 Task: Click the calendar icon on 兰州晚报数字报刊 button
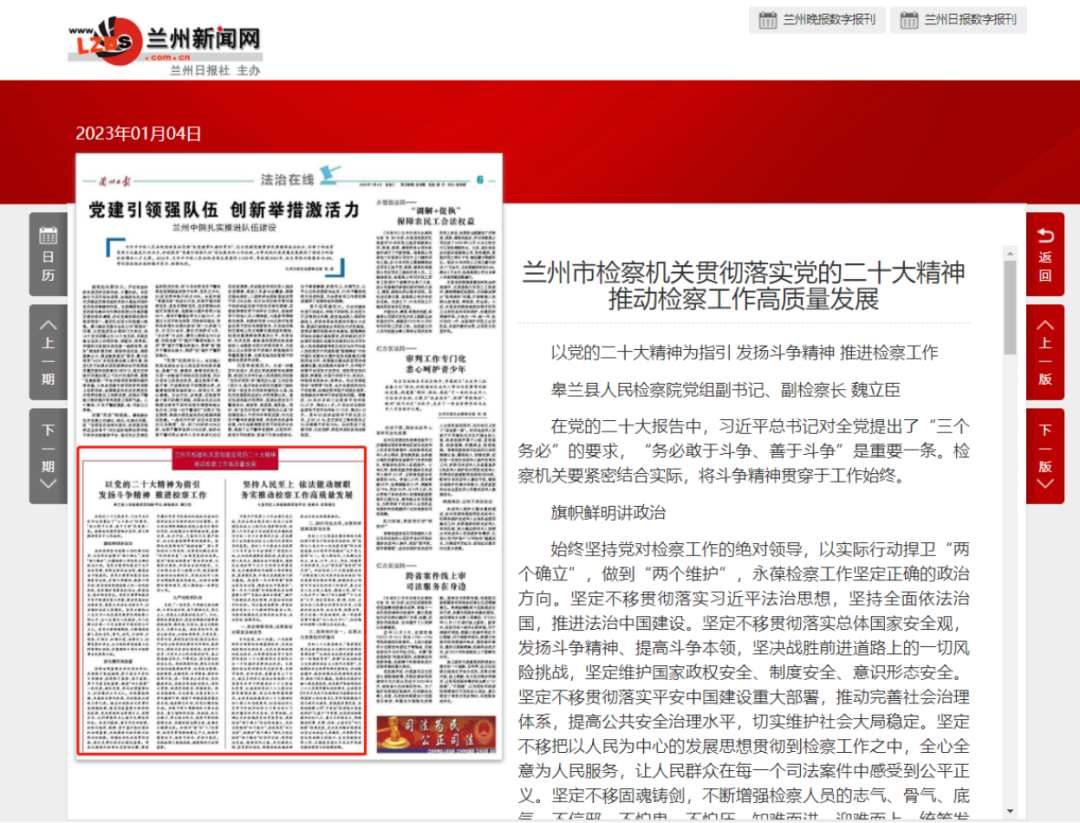pyautogui.click(x=766, y=20)
